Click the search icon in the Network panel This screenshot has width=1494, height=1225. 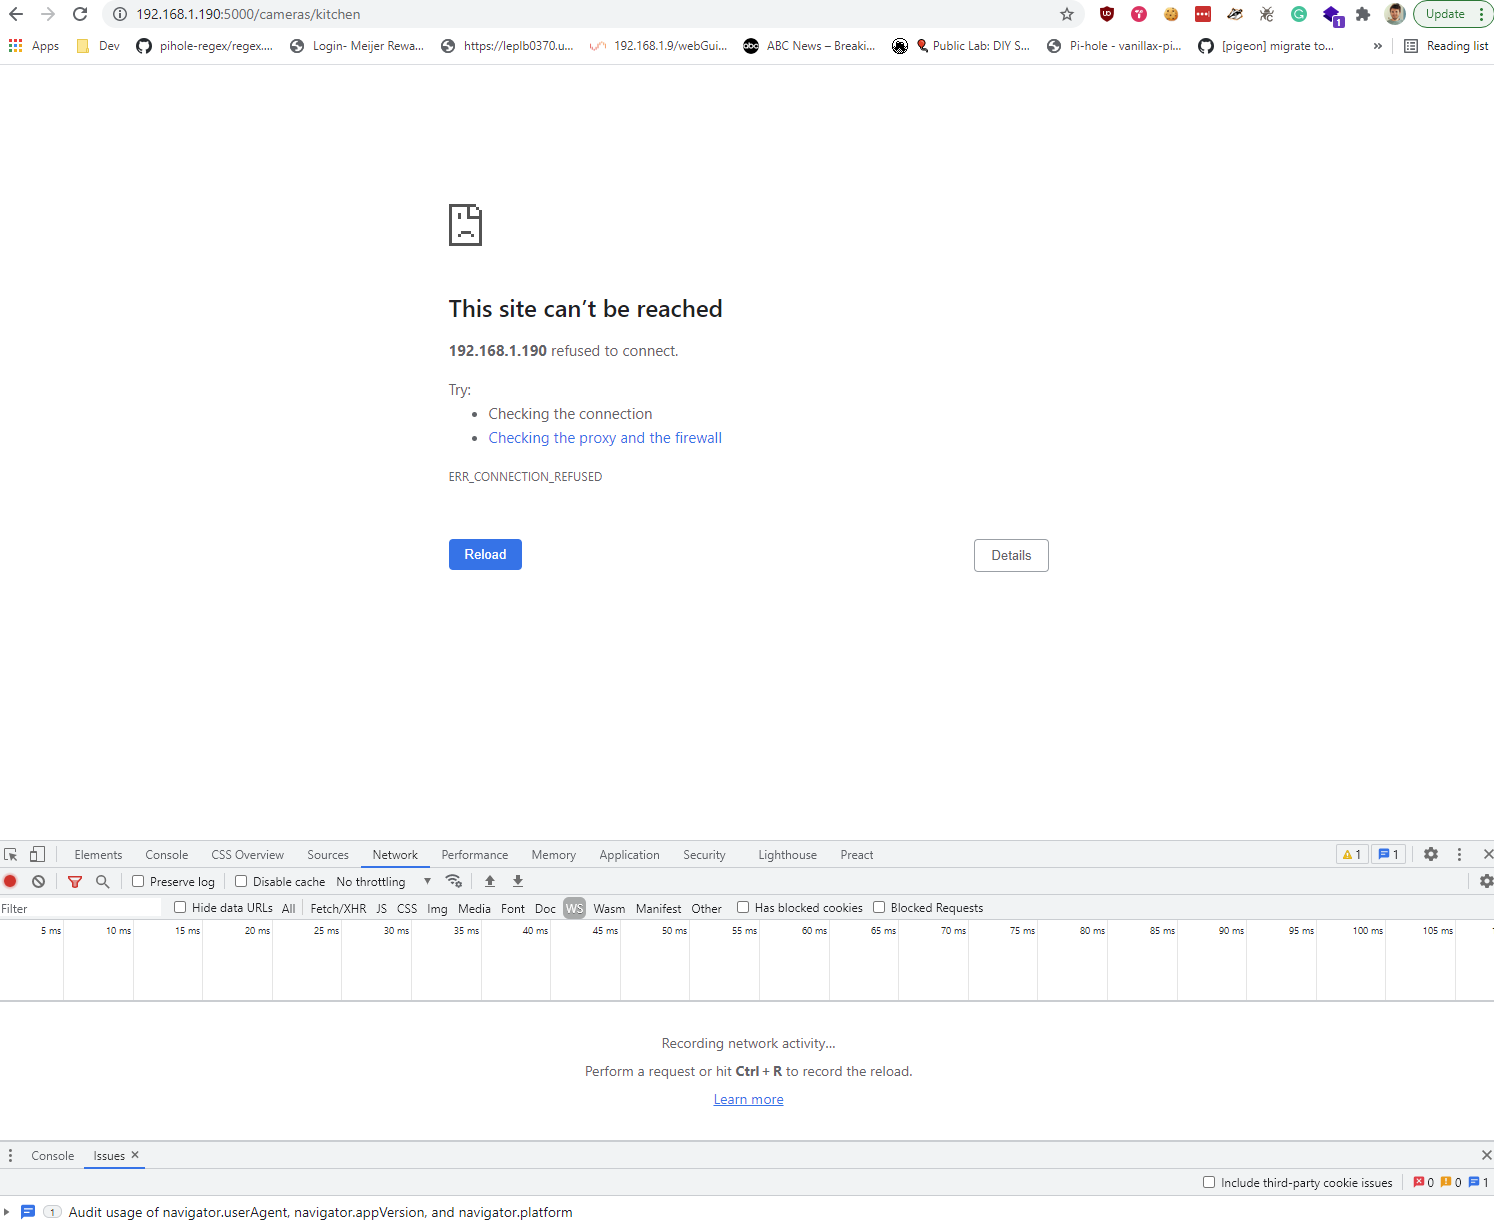[x=103, y=881]
